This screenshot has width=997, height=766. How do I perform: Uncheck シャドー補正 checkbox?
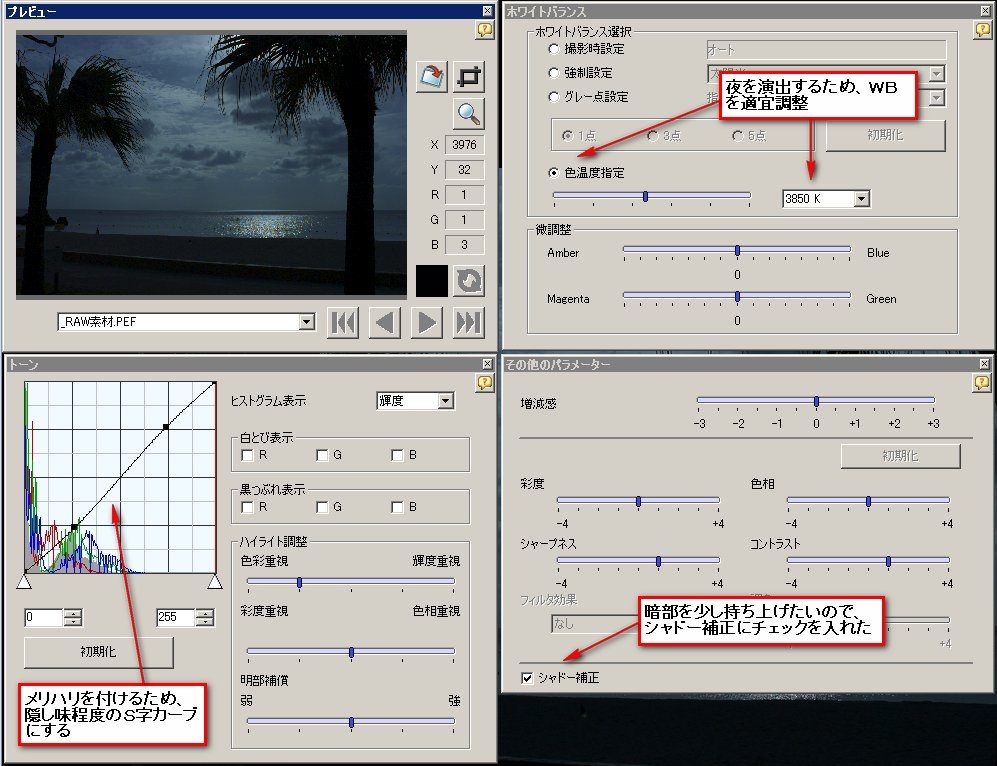pyautogui.click(x=526, y=678)
